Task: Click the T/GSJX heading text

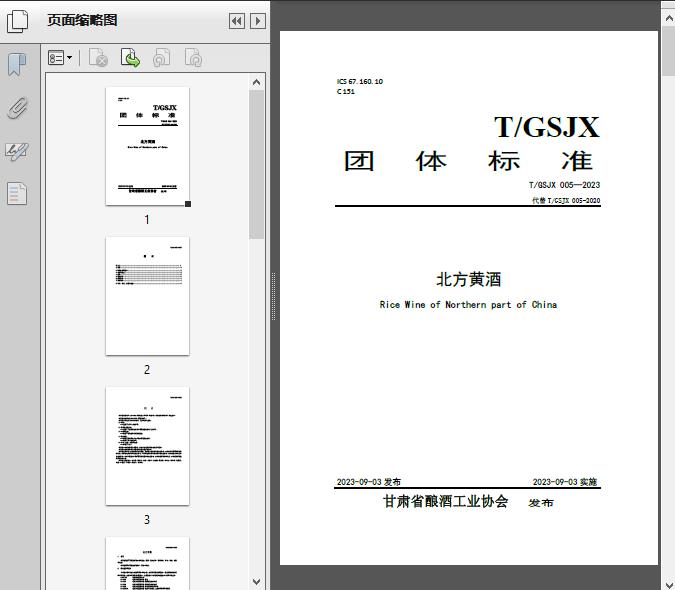Action: pyautogui.click(x=546, y=127)
